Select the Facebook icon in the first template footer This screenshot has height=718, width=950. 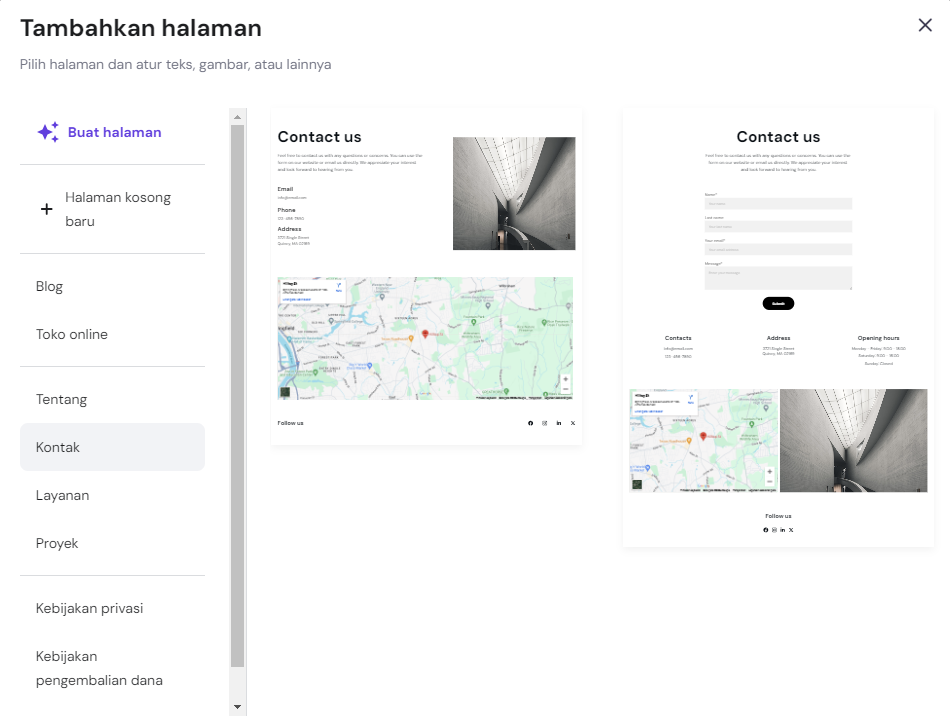(531, 423)
